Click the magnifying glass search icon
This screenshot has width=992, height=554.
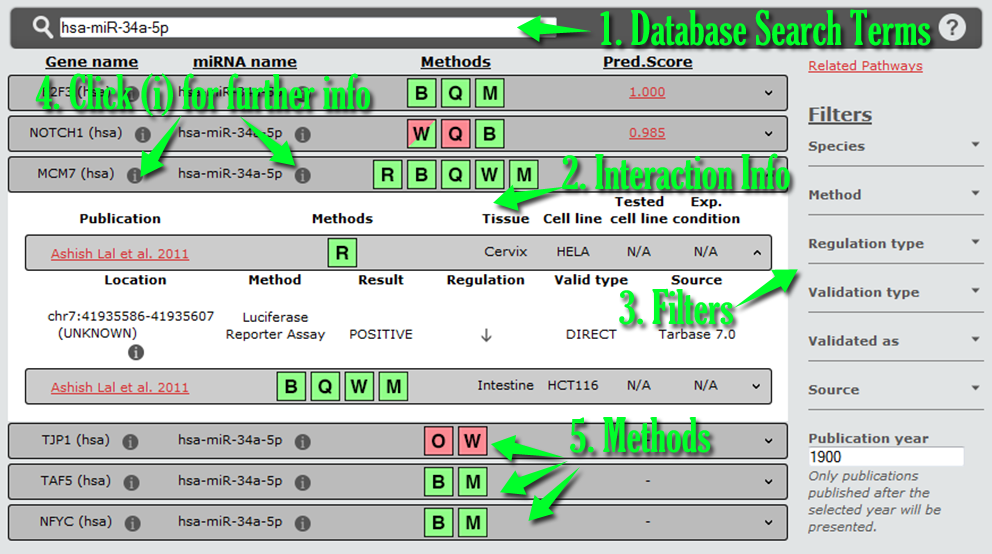click(41, 27)
